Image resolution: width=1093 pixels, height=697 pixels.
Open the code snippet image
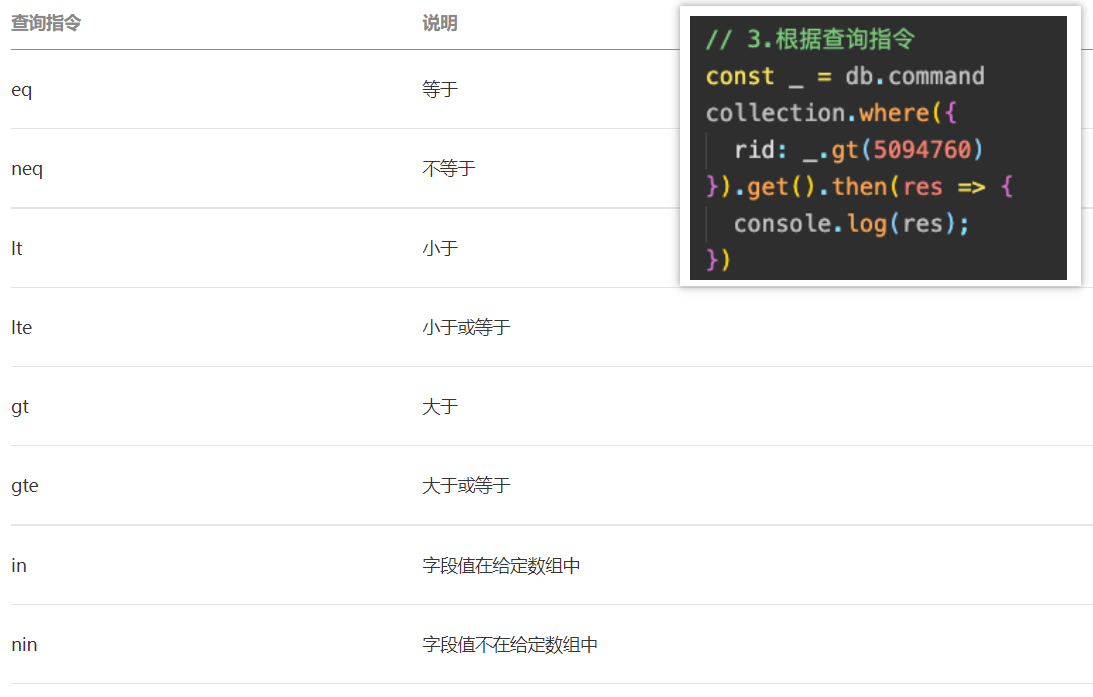[x=879, y=146]
